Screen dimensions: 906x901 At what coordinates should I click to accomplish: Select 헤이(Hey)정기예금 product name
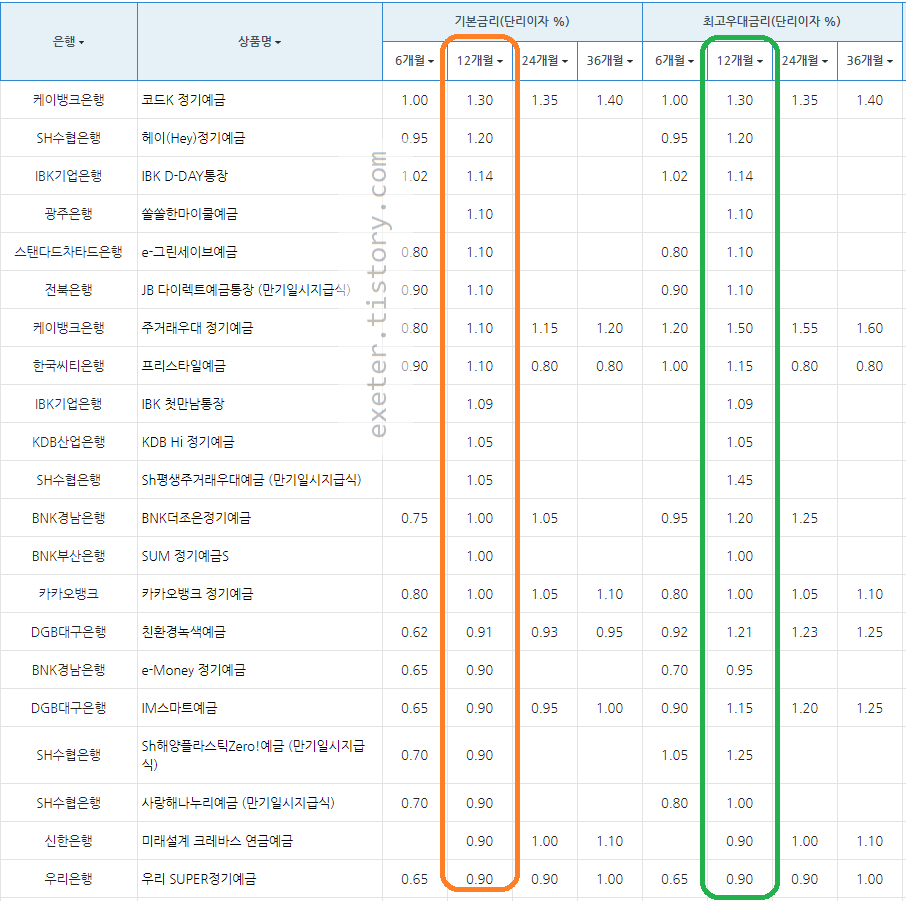(x=193, y=138)
